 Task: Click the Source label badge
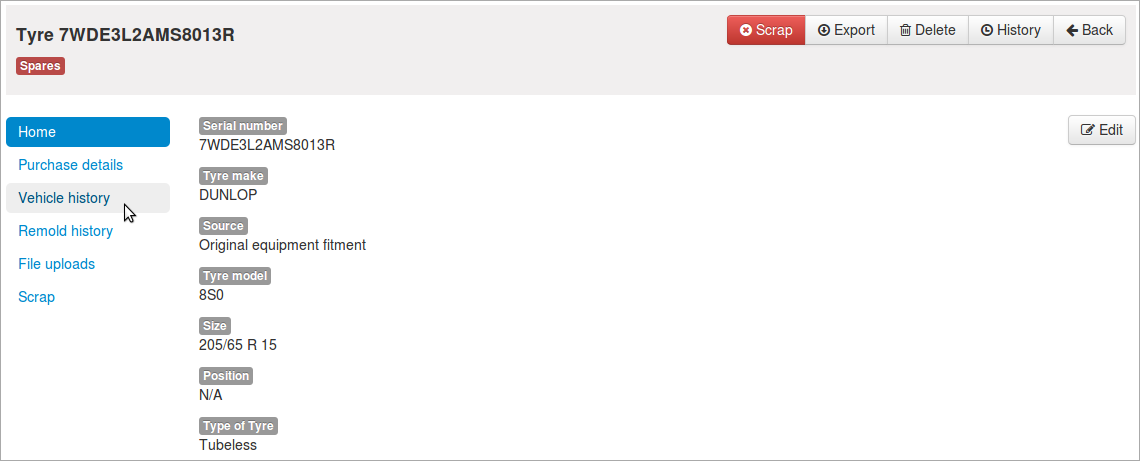[x=223, y=226]
